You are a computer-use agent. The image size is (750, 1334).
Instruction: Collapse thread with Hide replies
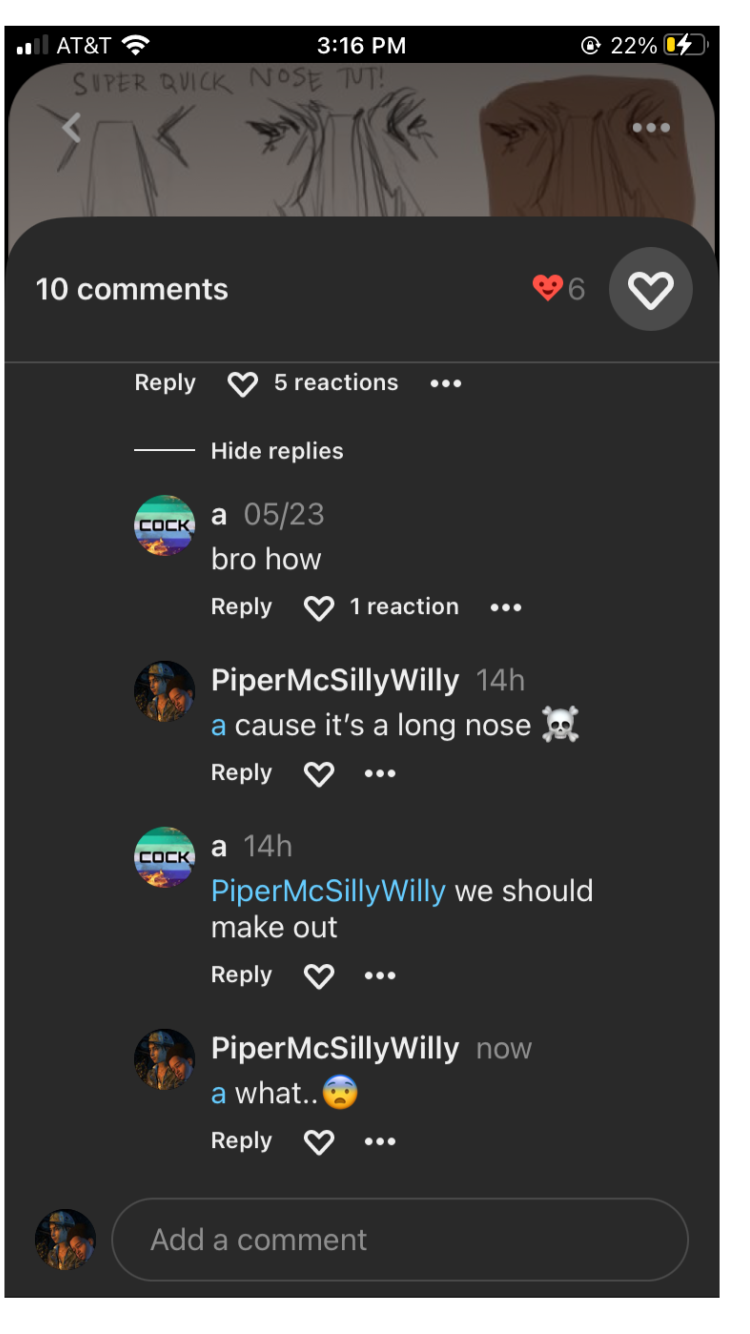click(276, 451)
